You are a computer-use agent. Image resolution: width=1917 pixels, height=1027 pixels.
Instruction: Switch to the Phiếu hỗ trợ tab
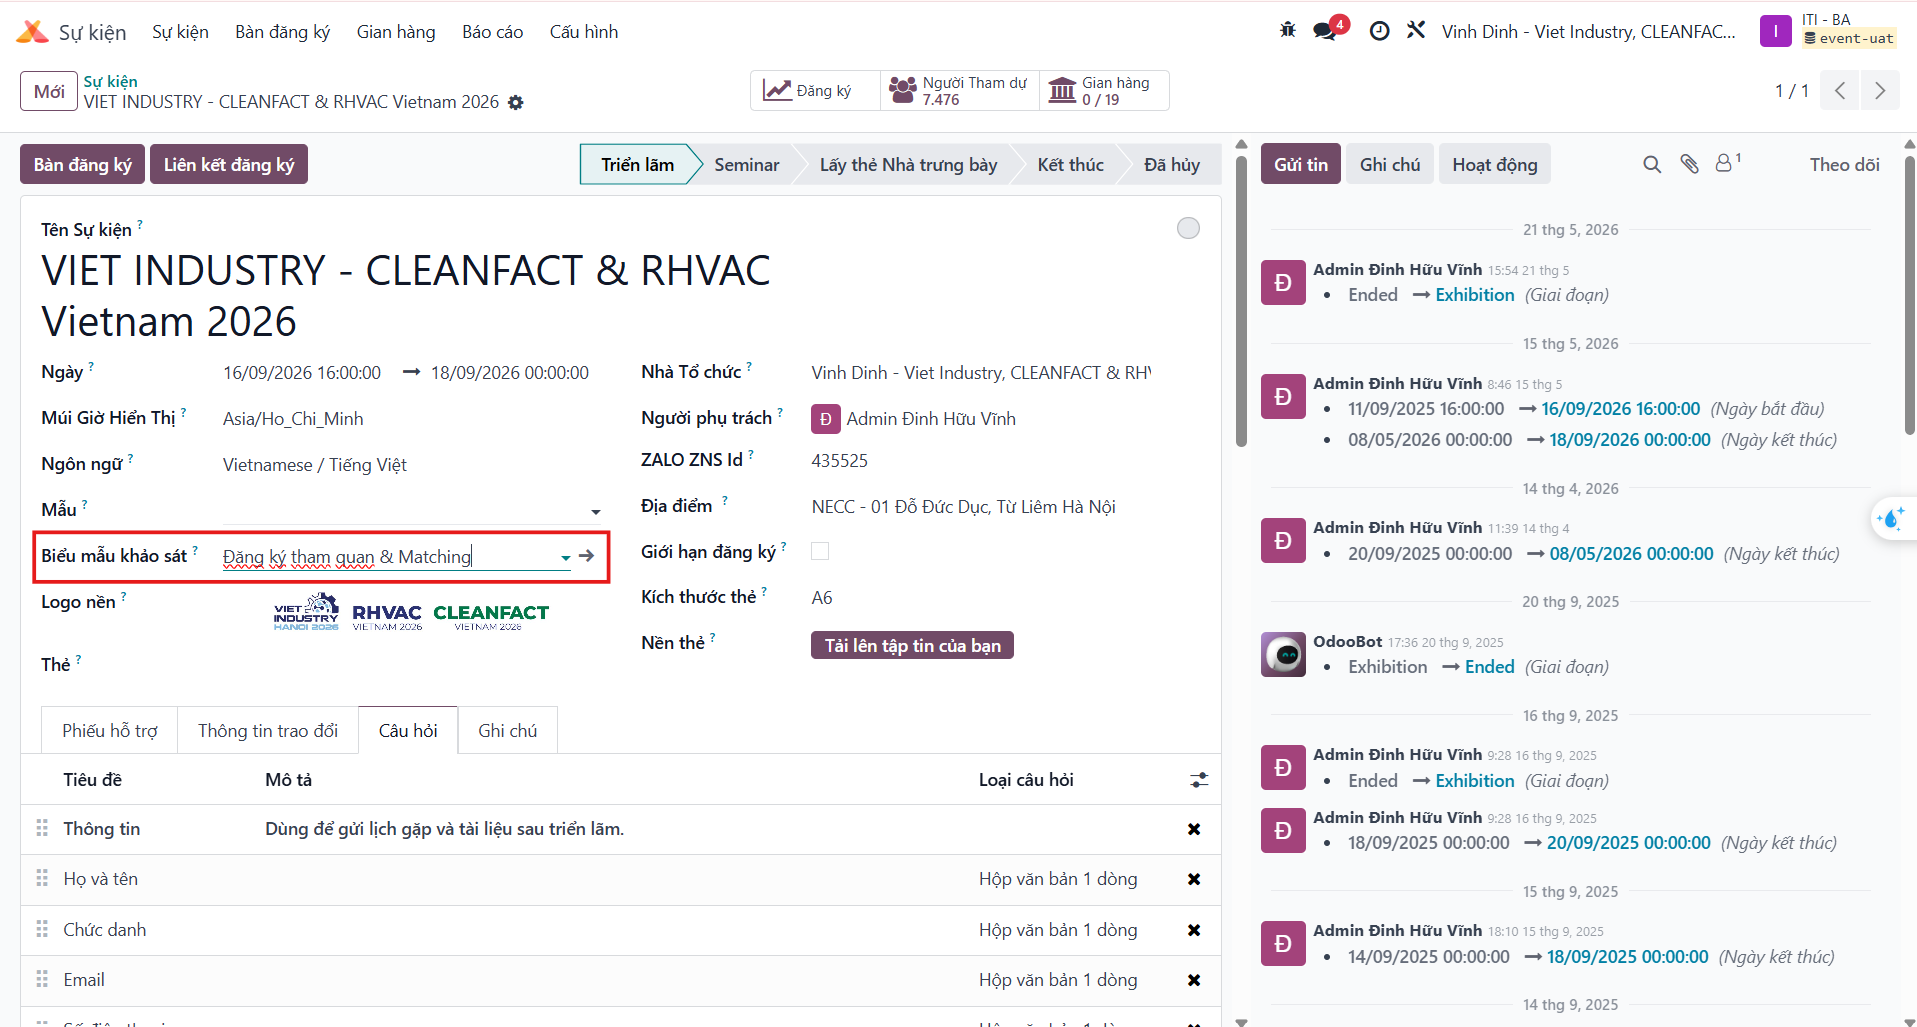coord(110,730)
